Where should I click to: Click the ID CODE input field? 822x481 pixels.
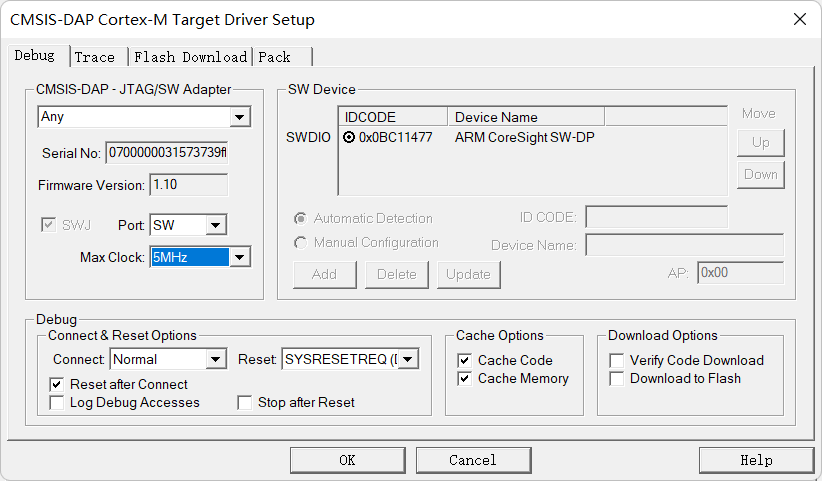(657, 217)
